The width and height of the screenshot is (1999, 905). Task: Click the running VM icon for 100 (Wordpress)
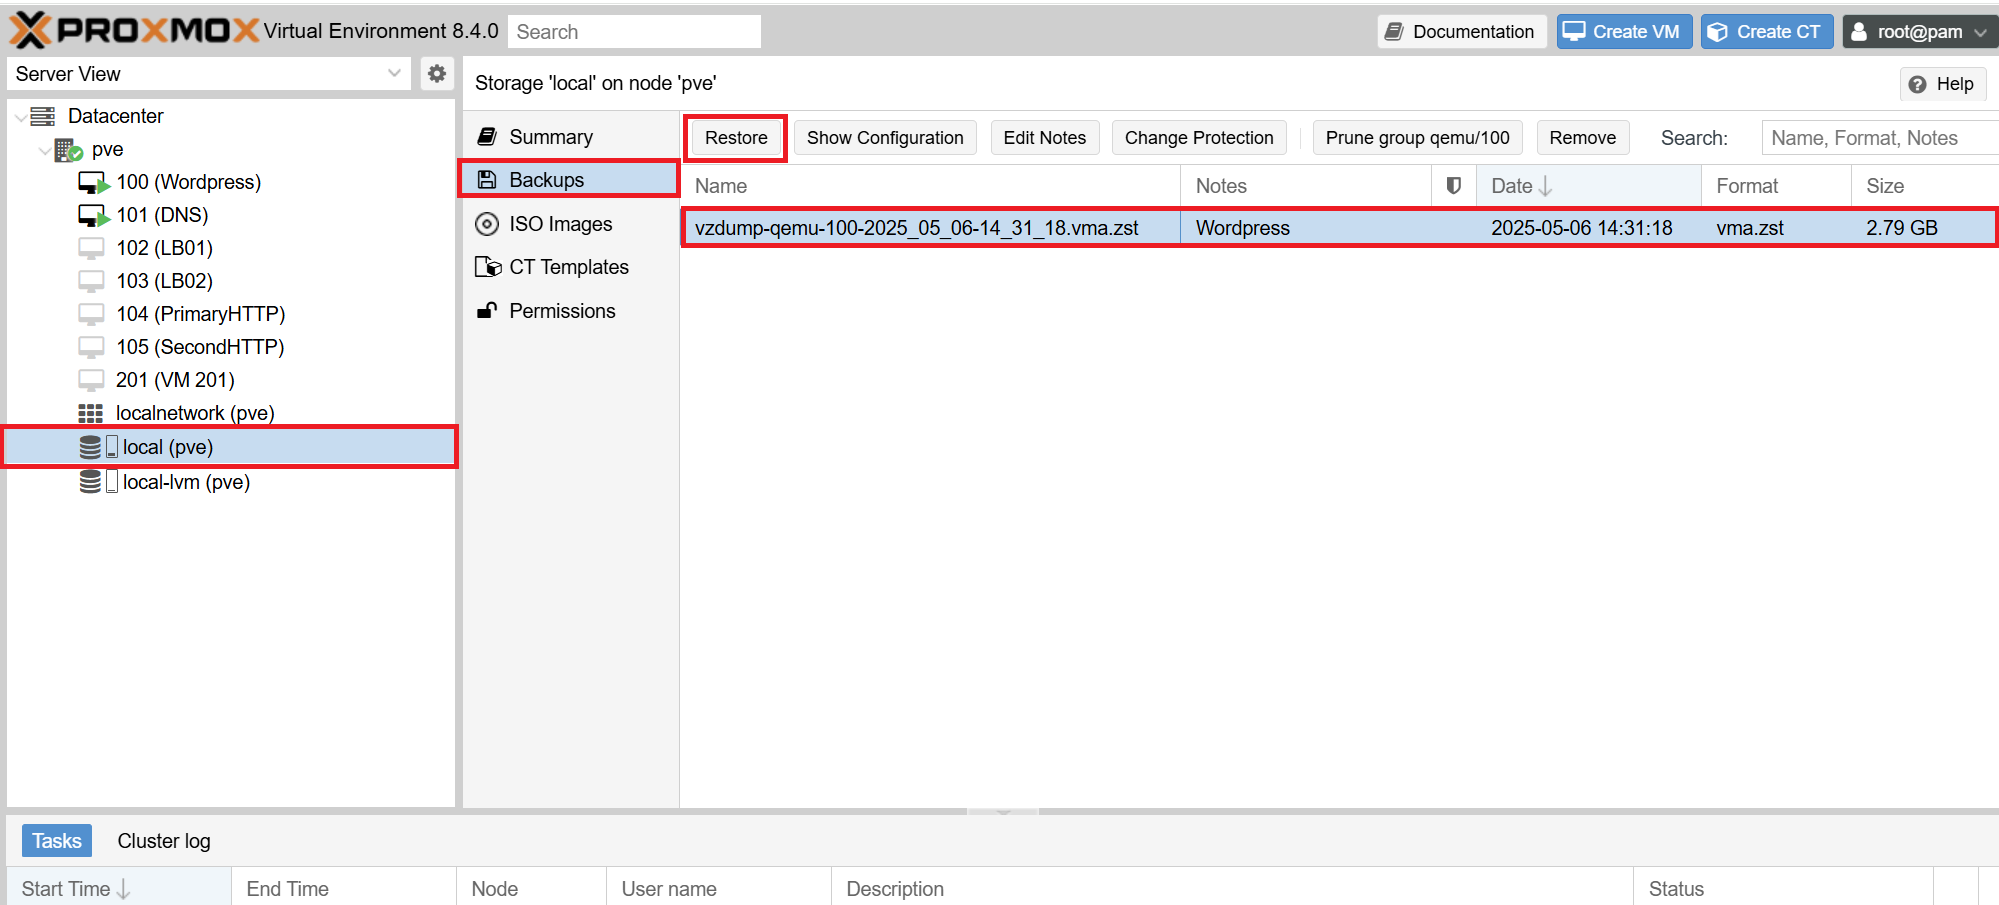(x=93, y=183)
